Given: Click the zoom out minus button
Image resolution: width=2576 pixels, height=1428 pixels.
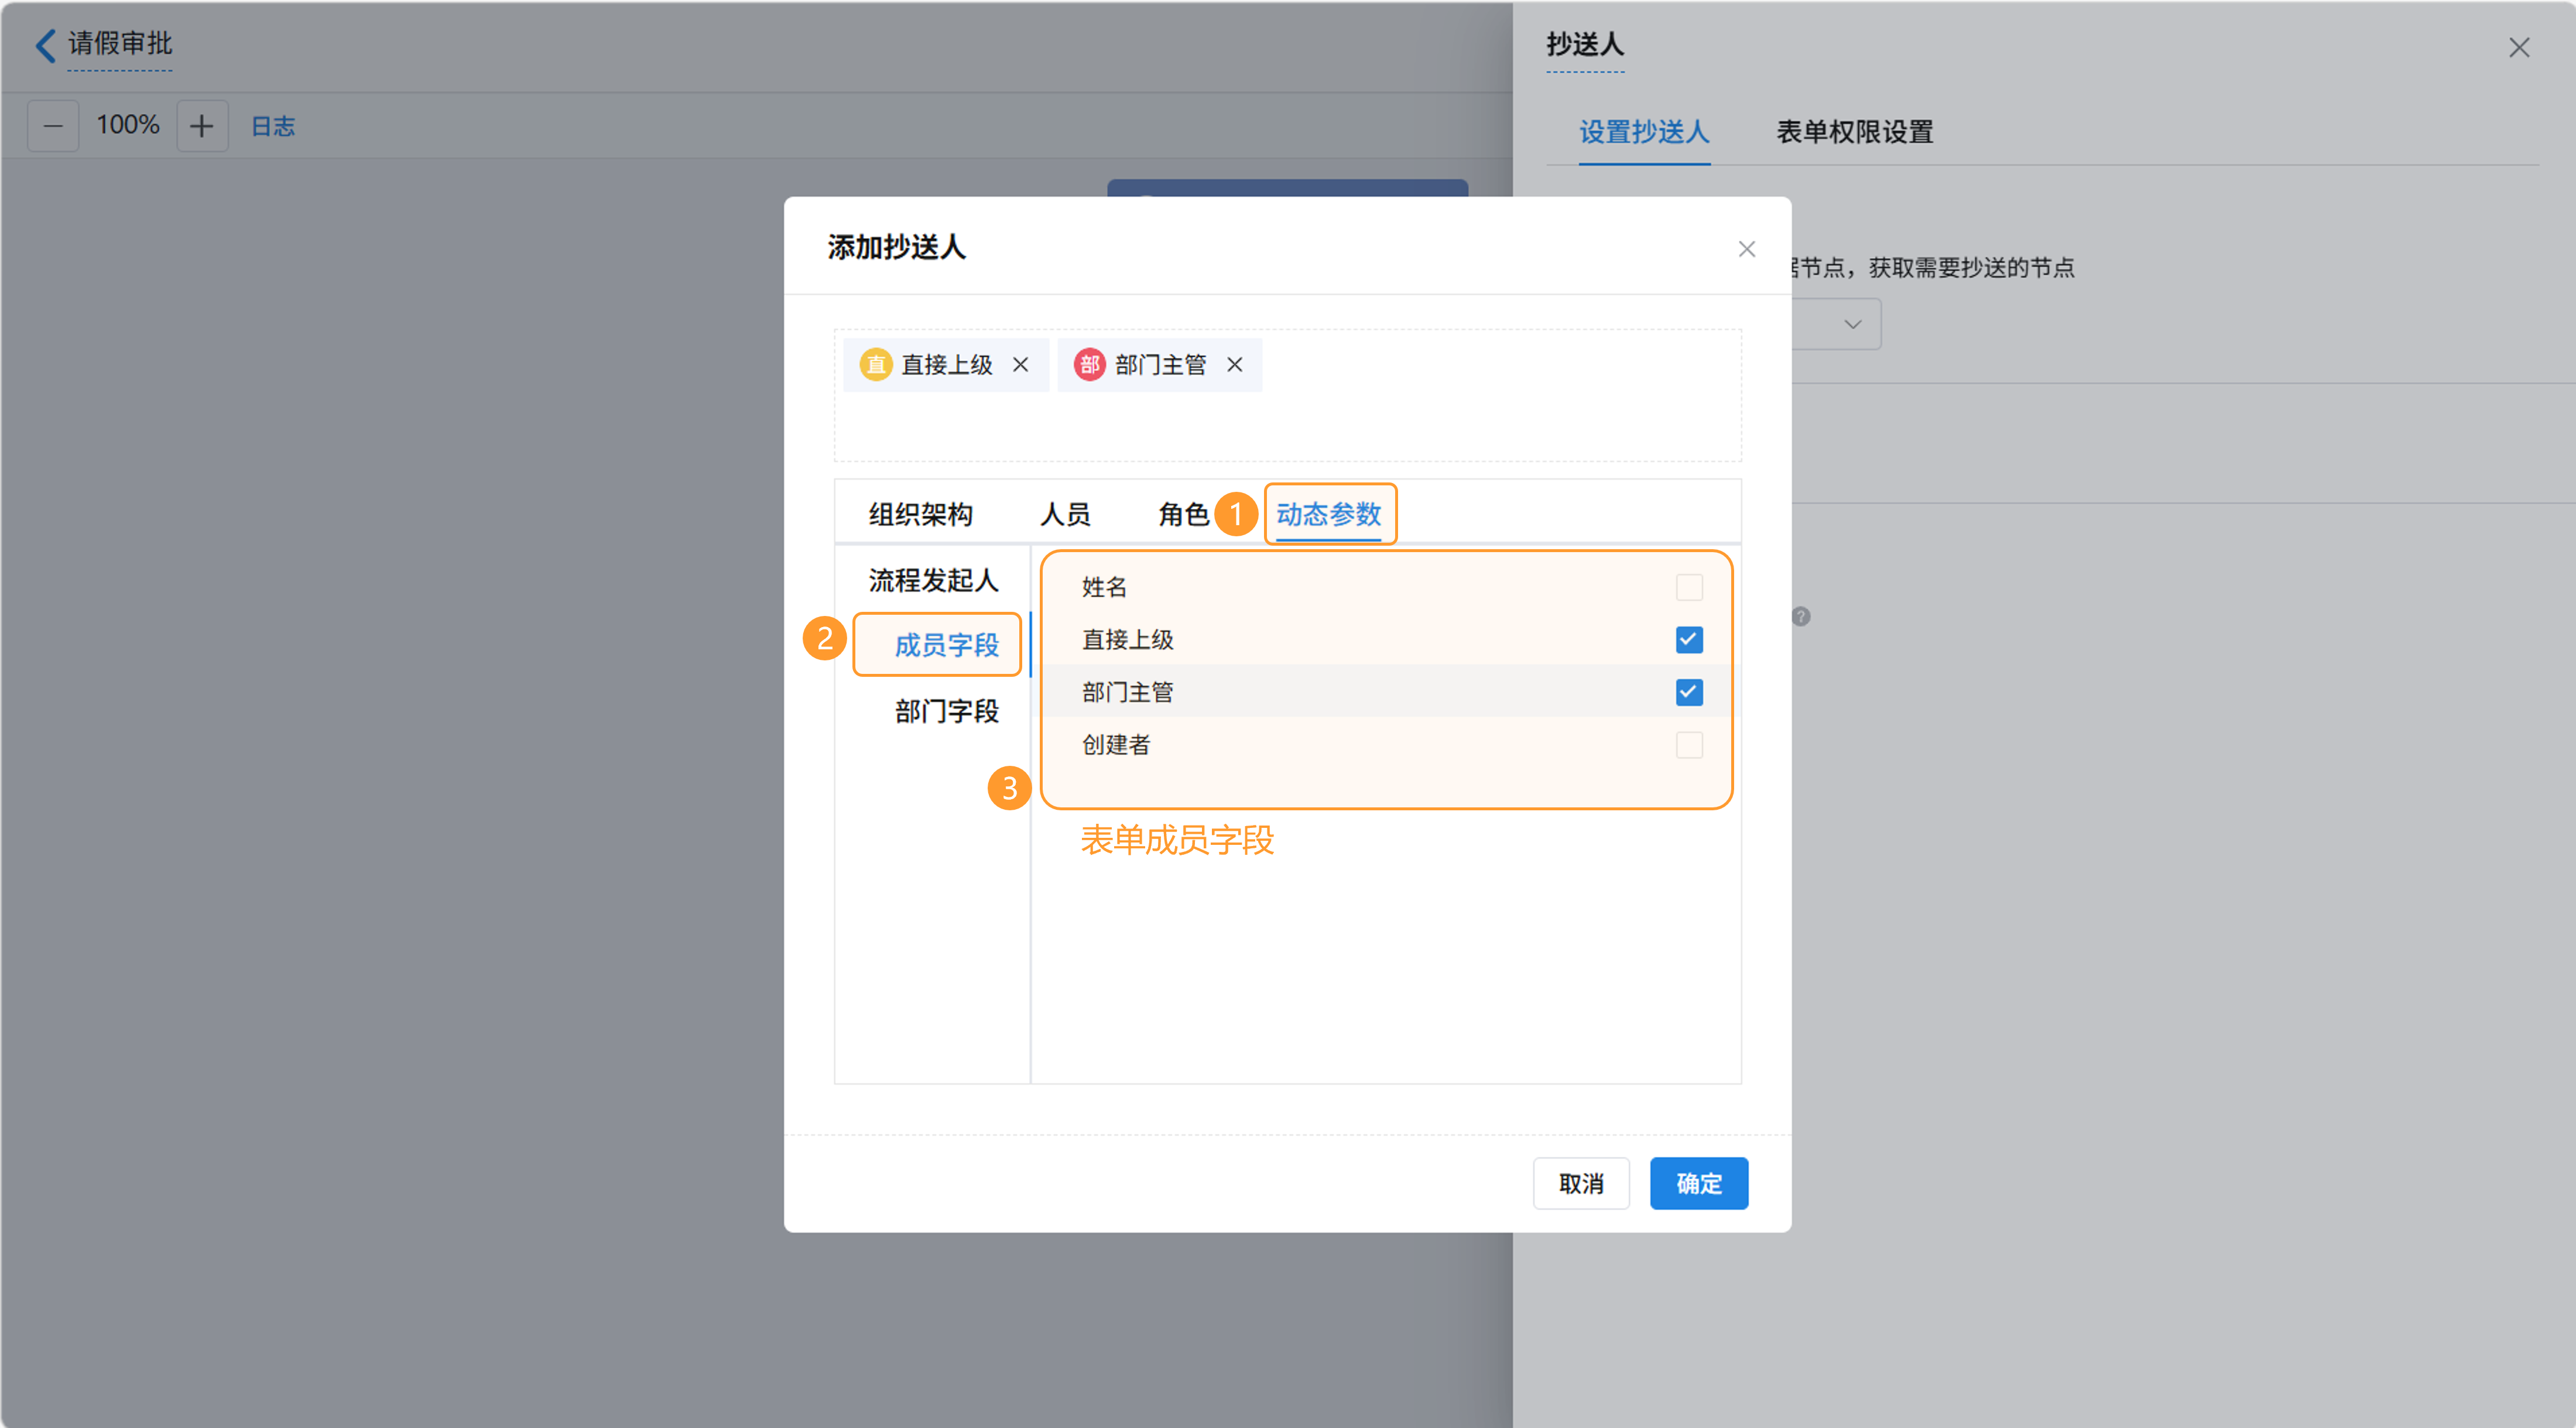Looking at the screenshot, I should tap(53, 126).
